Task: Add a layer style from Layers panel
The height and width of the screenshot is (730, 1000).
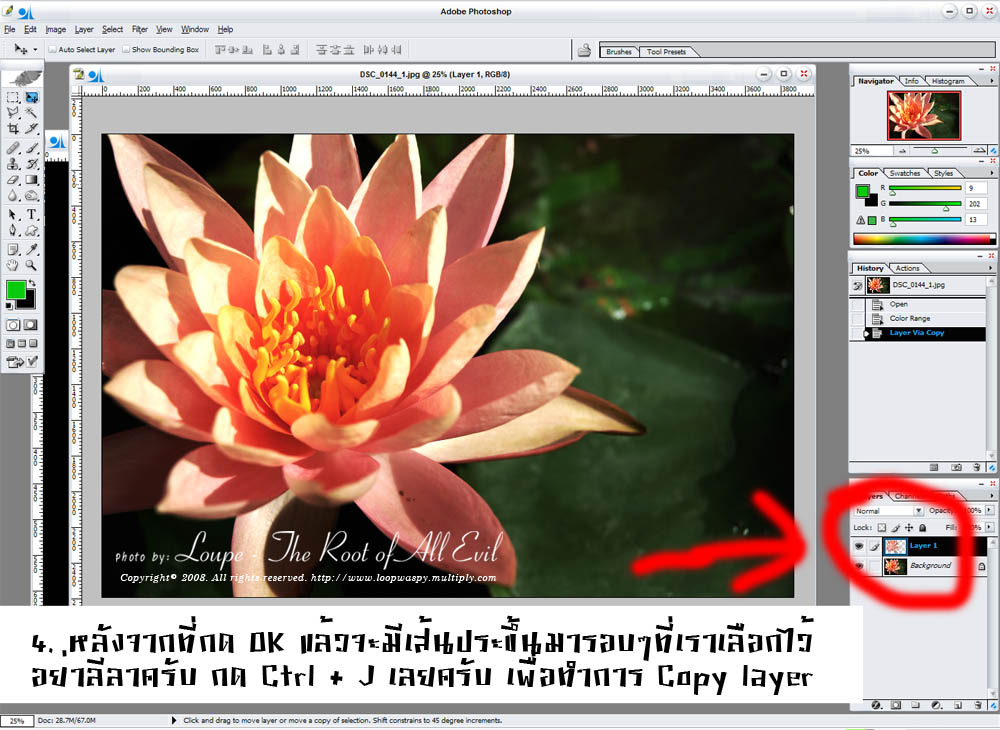Action: coord(876,705)
